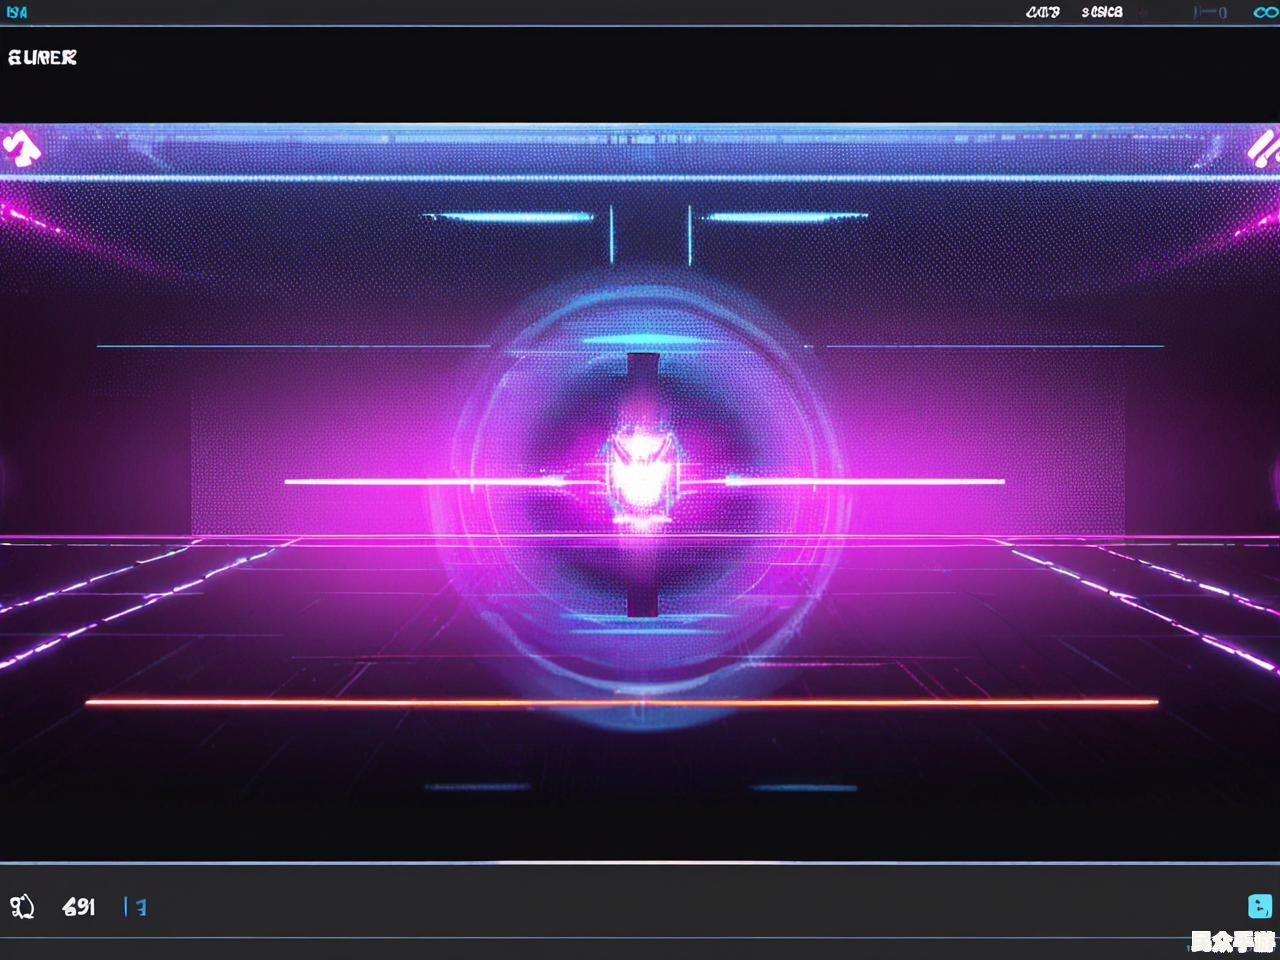Click the orange horizontal line below the orb
Viewport: 1280px width, 960px height.
620,702
